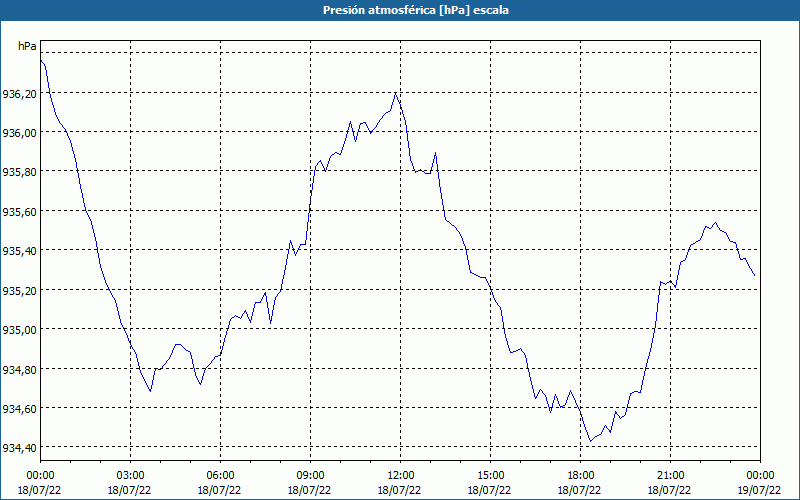Click the 934,40 y-axis value
Screen dimensions: 800x500
pos(19,447)
